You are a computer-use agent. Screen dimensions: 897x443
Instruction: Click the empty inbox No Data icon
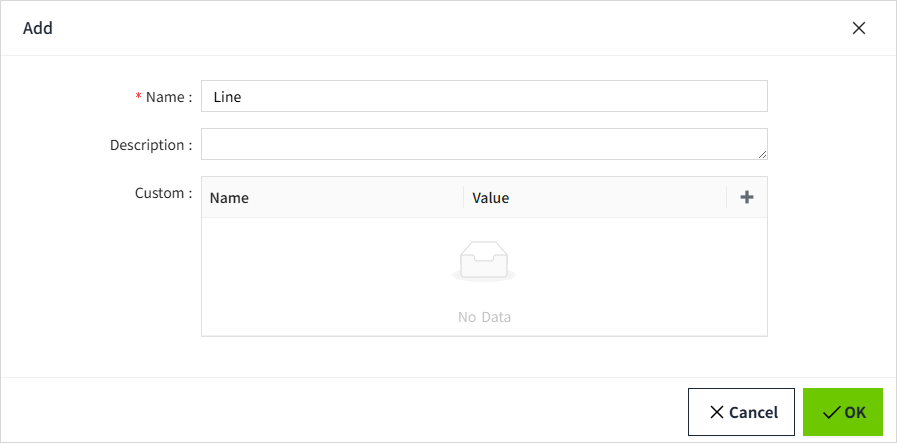[x=484, y=263]
